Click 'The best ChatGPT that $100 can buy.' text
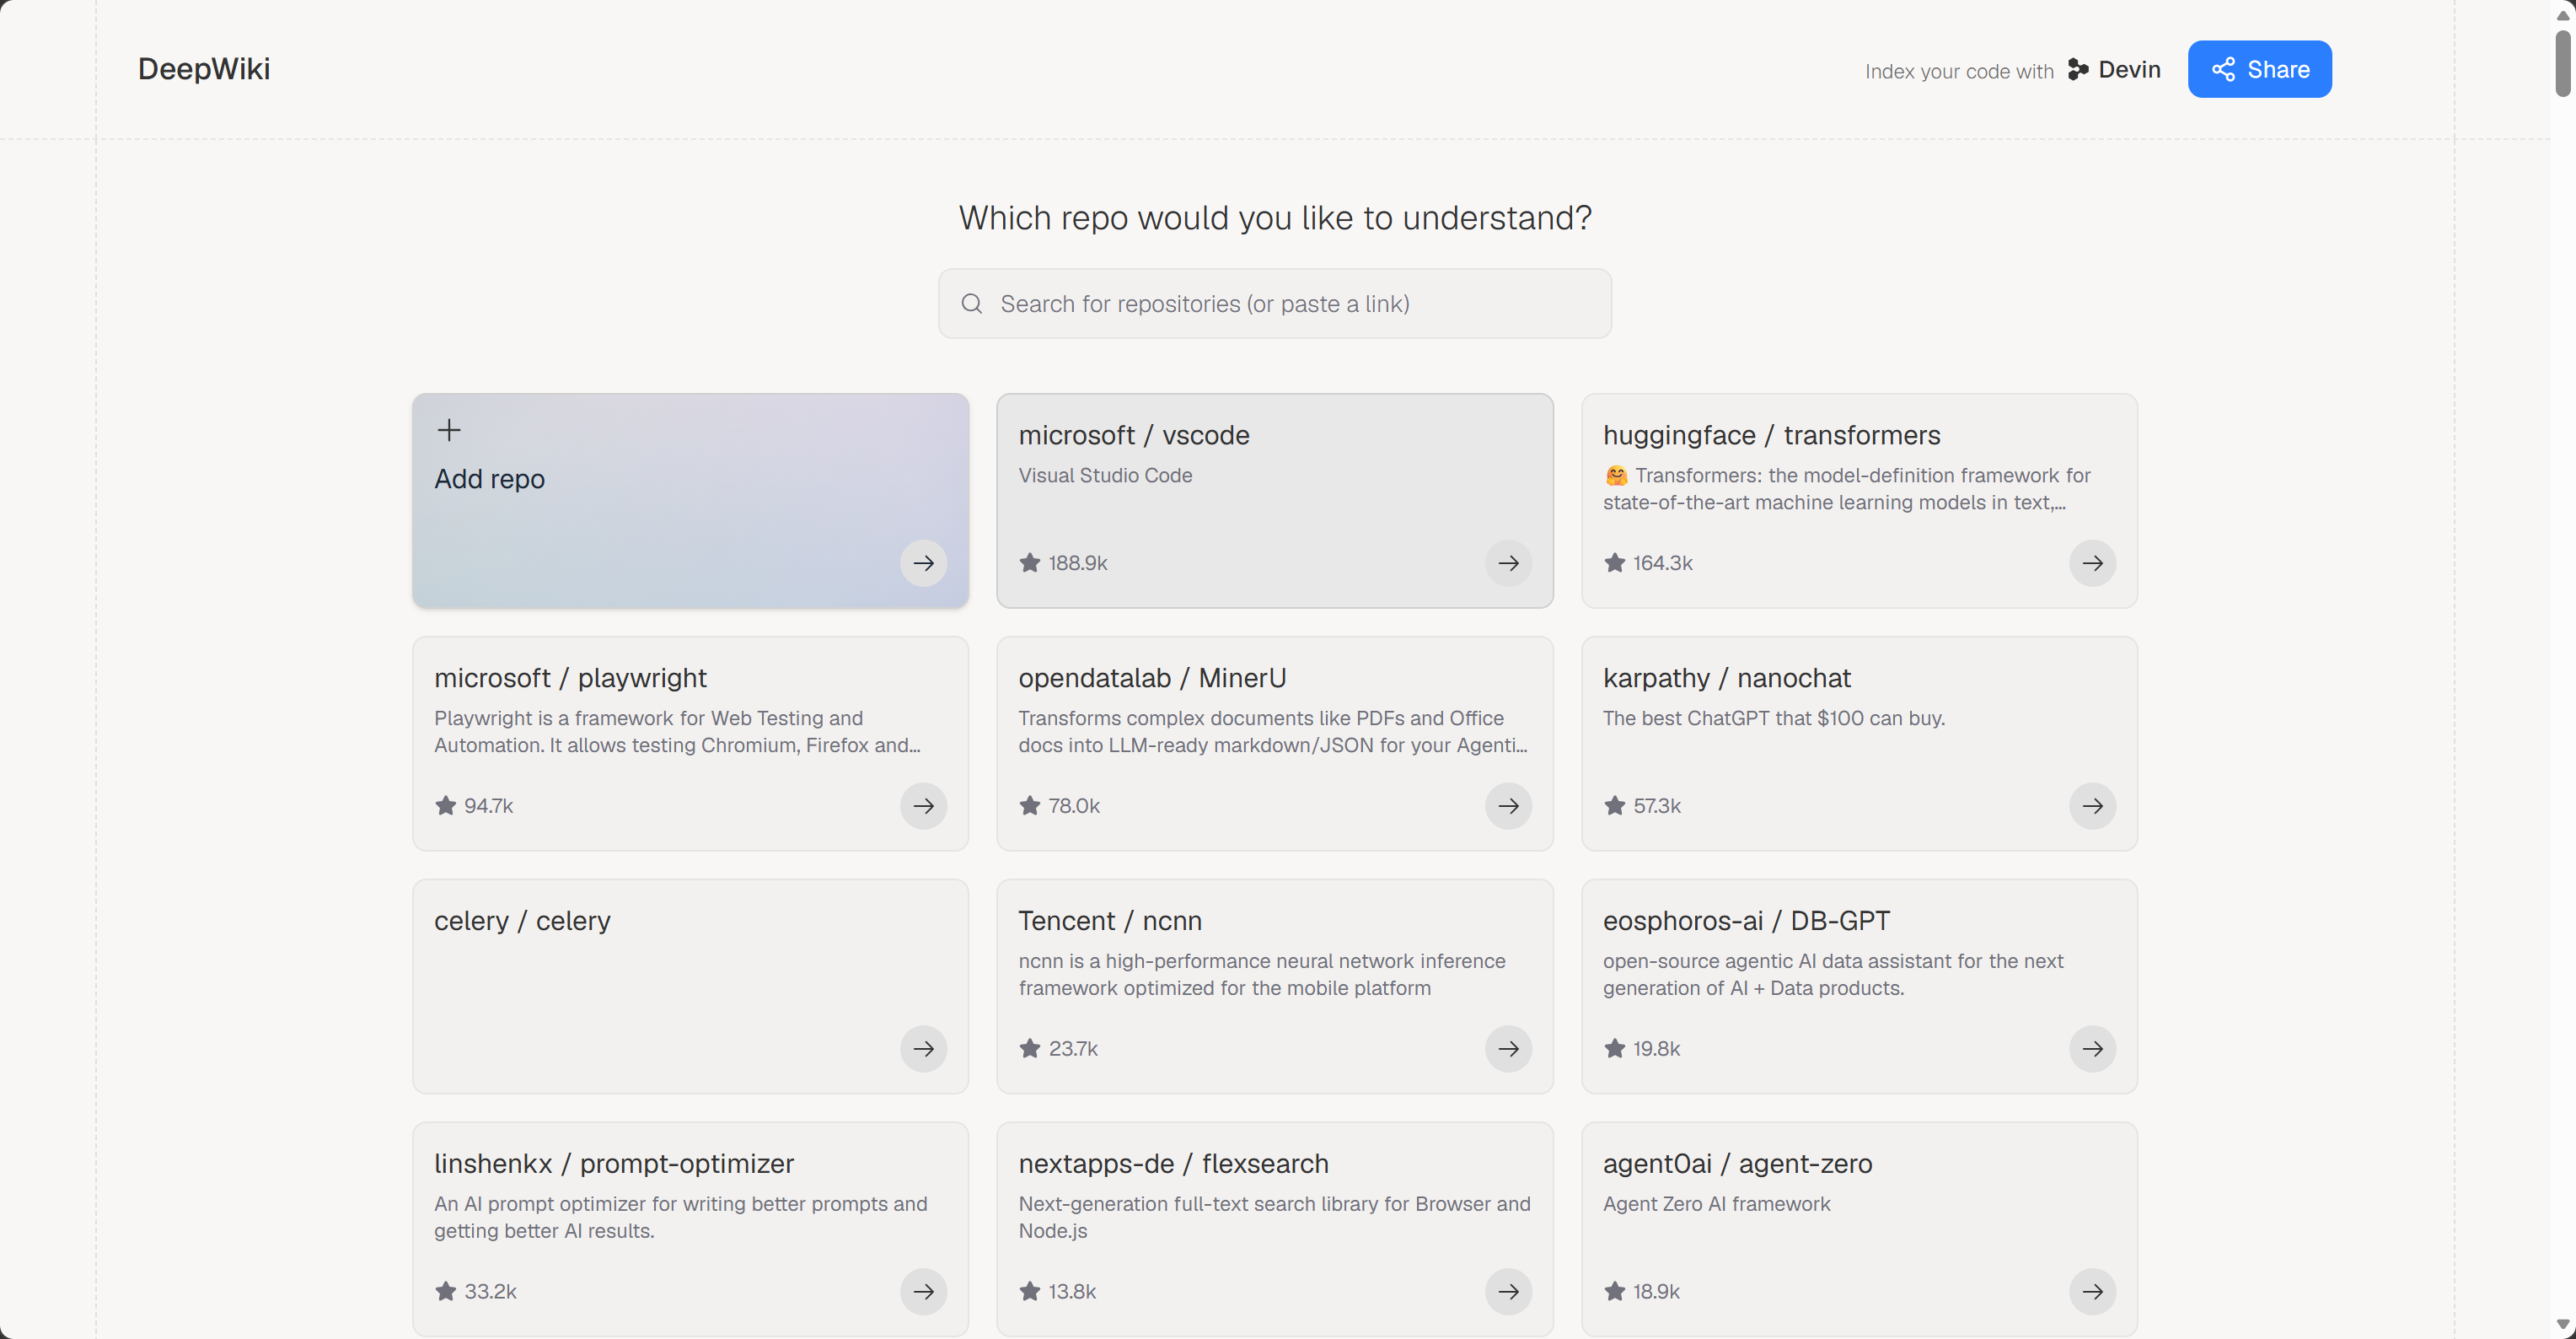 [x=1773, y=718]
